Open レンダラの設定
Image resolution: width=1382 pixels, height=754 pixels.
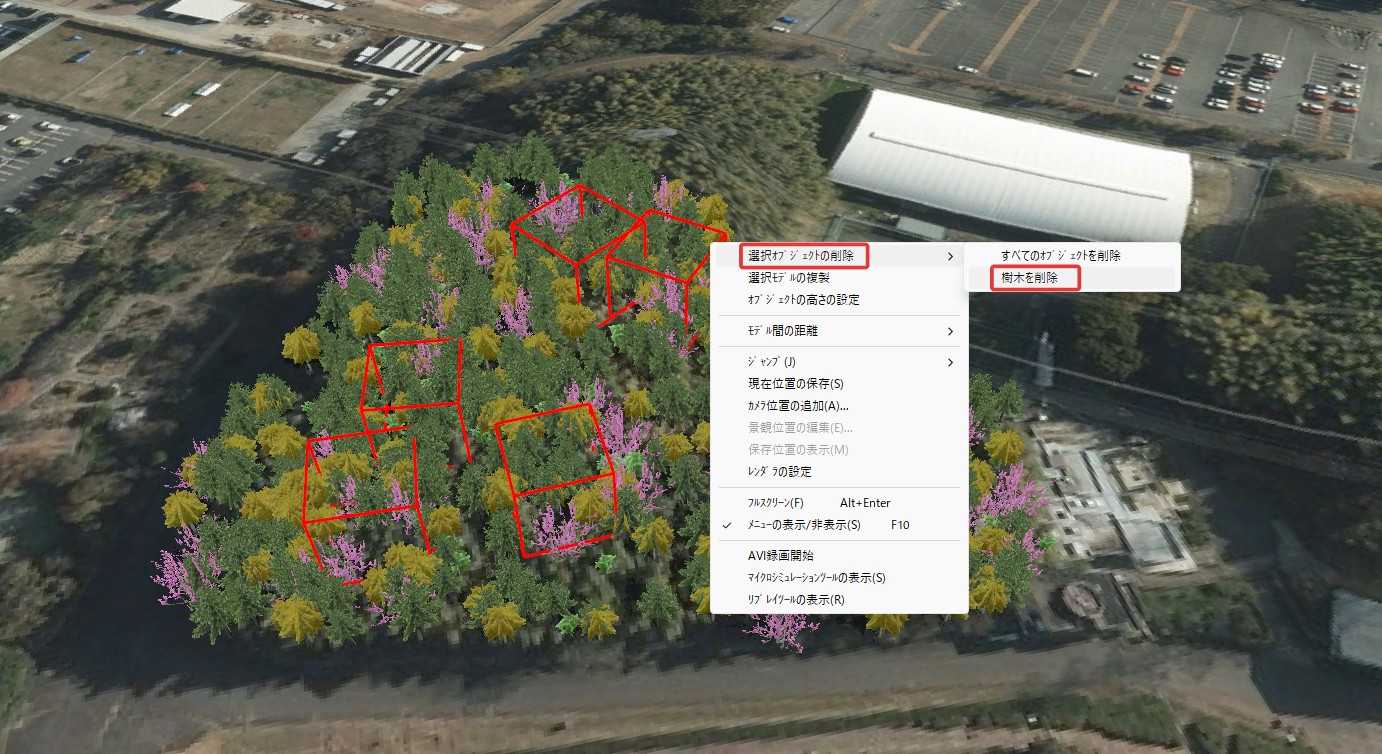(x=780, y=472)
